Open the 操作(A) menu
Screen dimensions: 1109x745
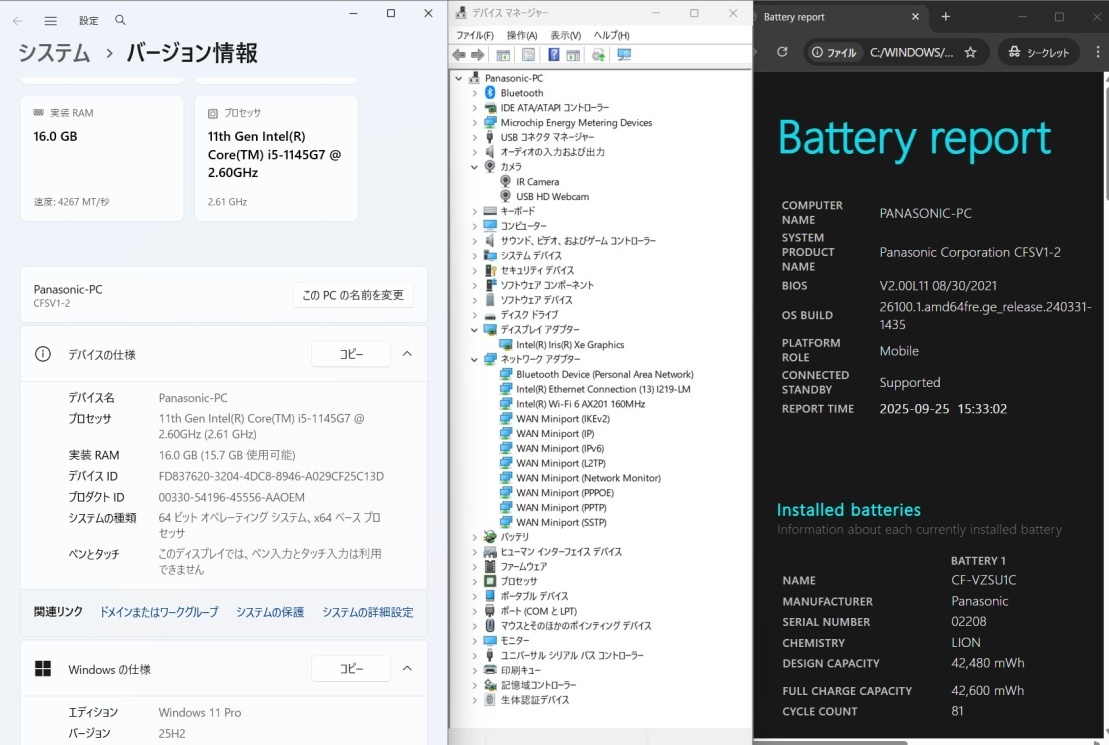522,35
